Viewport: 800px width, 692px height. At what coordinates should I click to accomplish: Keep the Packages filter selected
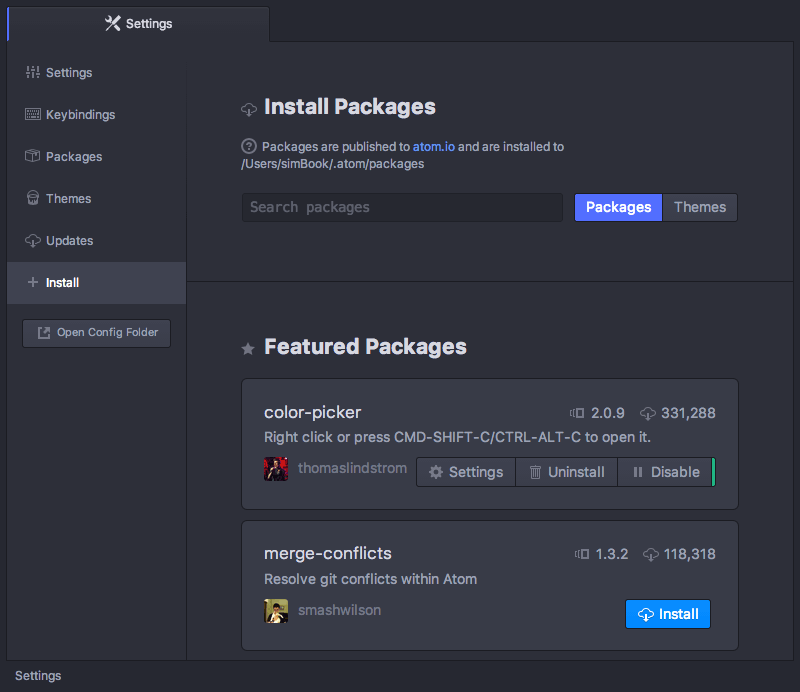pyautogui.click(x=617, y=207)
